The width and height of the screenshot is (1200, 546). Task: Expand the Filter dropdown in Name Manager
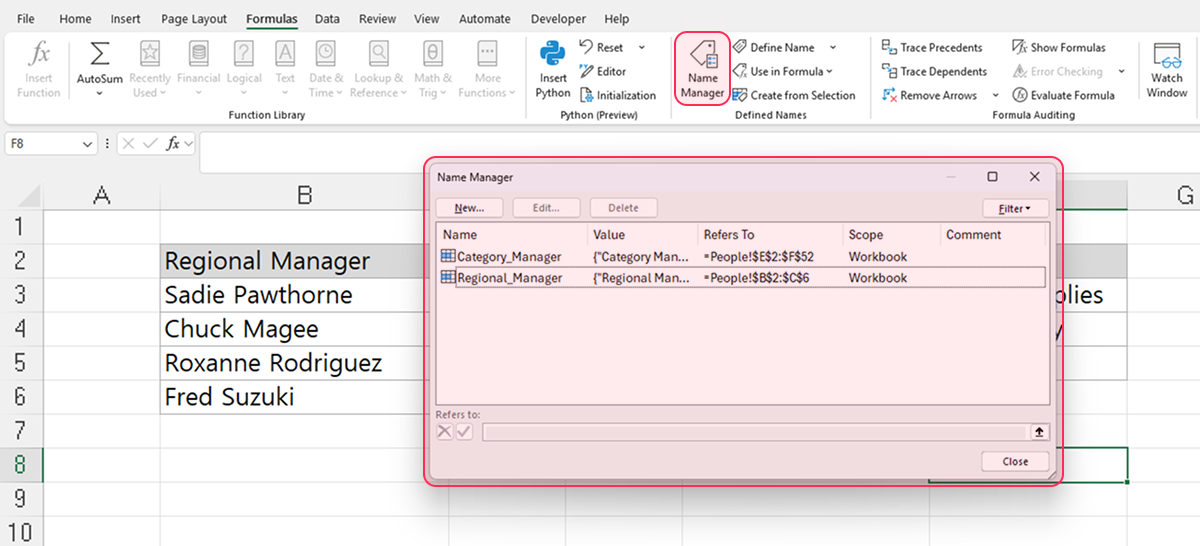(x=1015, y=209)
